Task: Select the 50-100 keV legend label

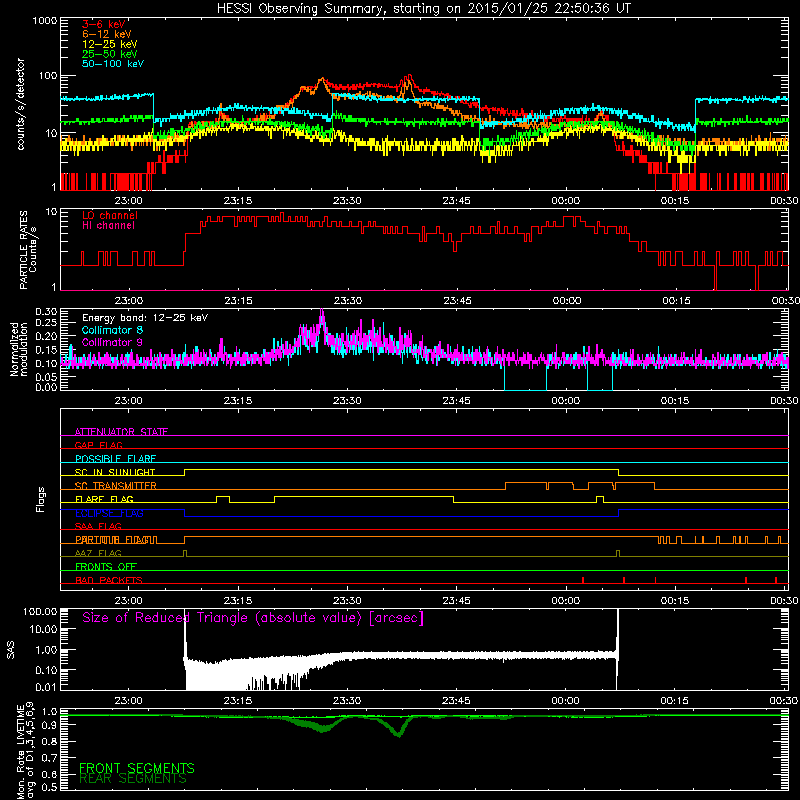Action: tap(113, 64)
